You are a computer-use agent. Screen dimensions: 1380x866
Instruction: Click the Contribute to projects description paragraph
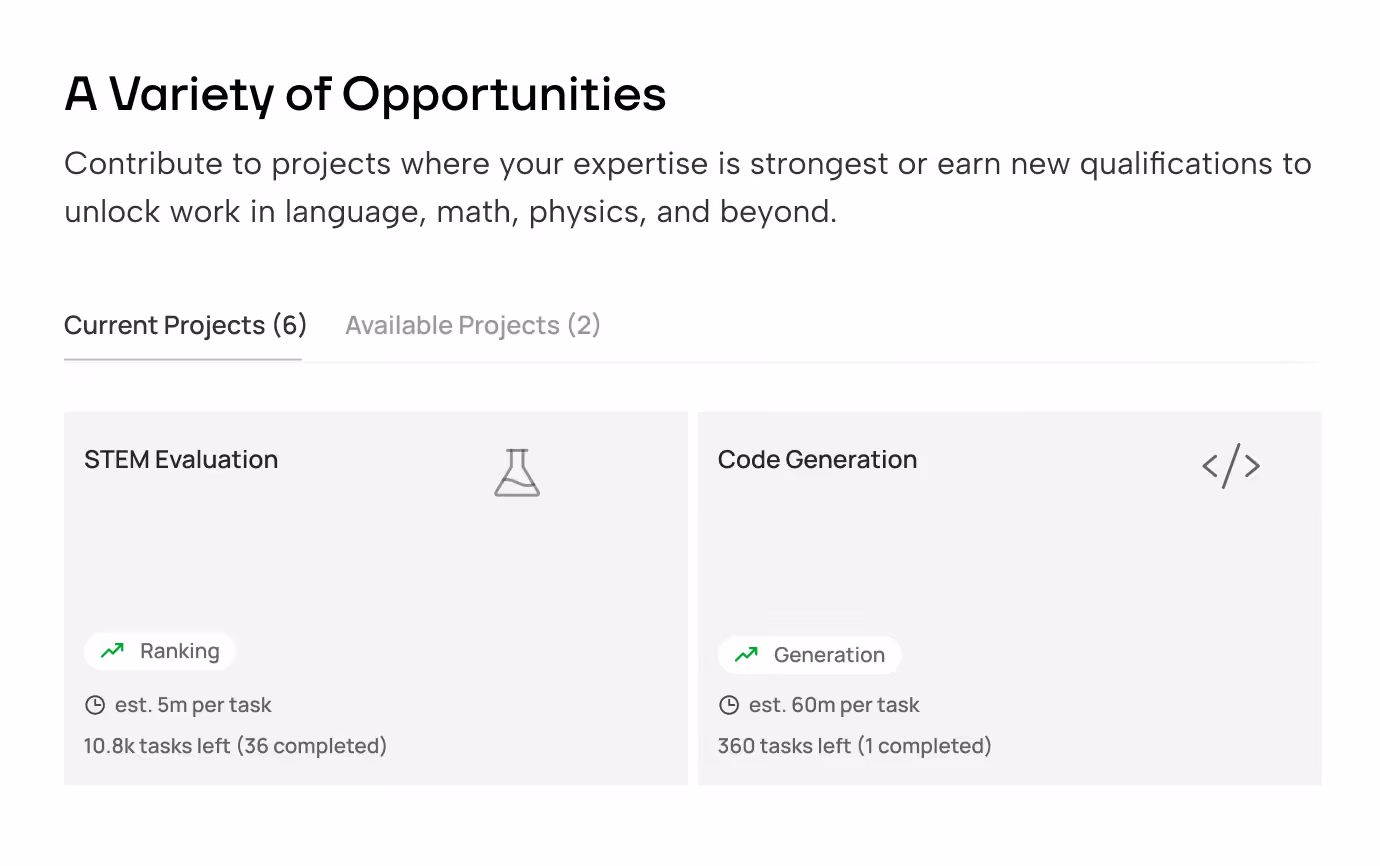tap(687, 187)
